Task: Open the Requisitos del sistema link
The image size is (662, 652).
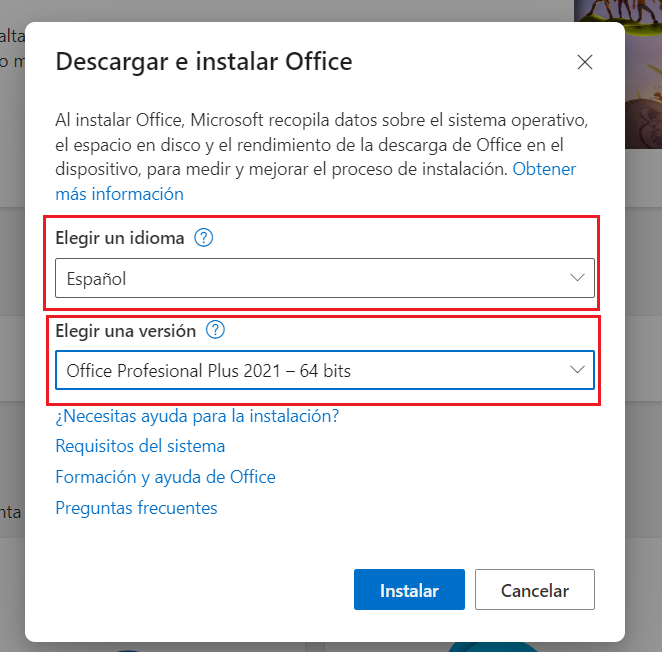Action: [x=140, y=446]
